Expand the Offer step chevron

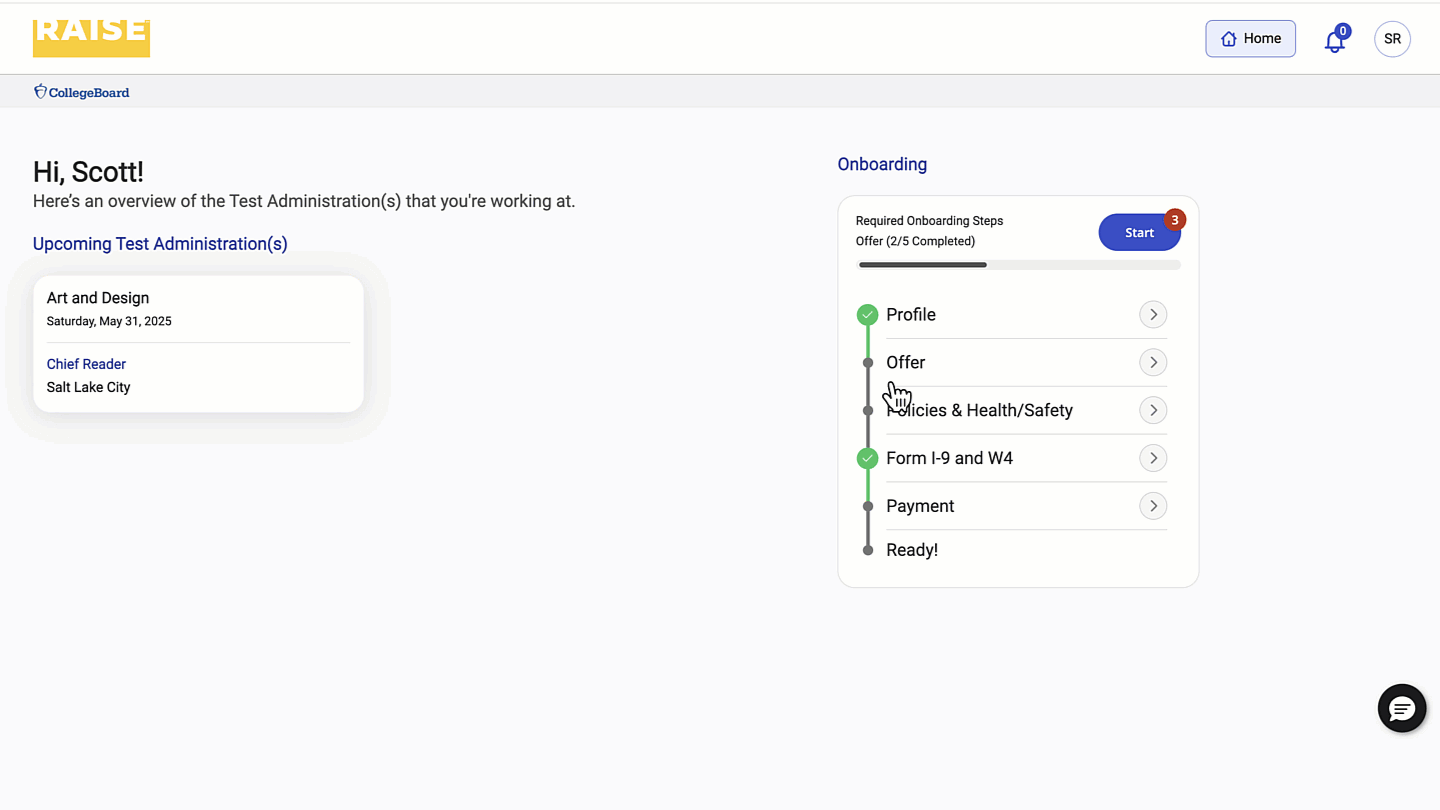(x=1152, y=363)
